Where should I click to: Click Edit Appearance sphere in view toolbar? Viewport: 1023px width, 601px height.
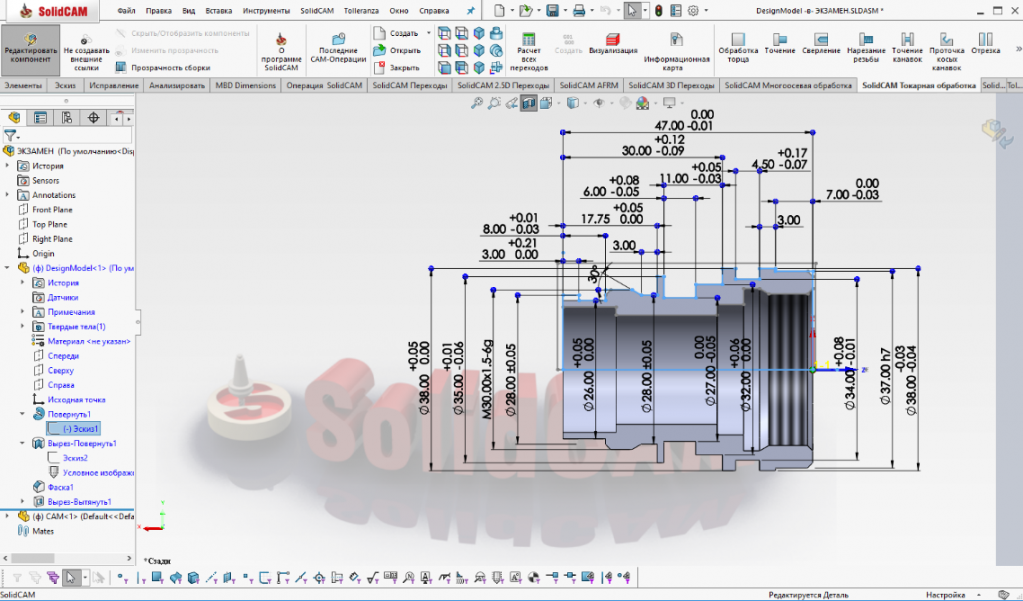625,103
